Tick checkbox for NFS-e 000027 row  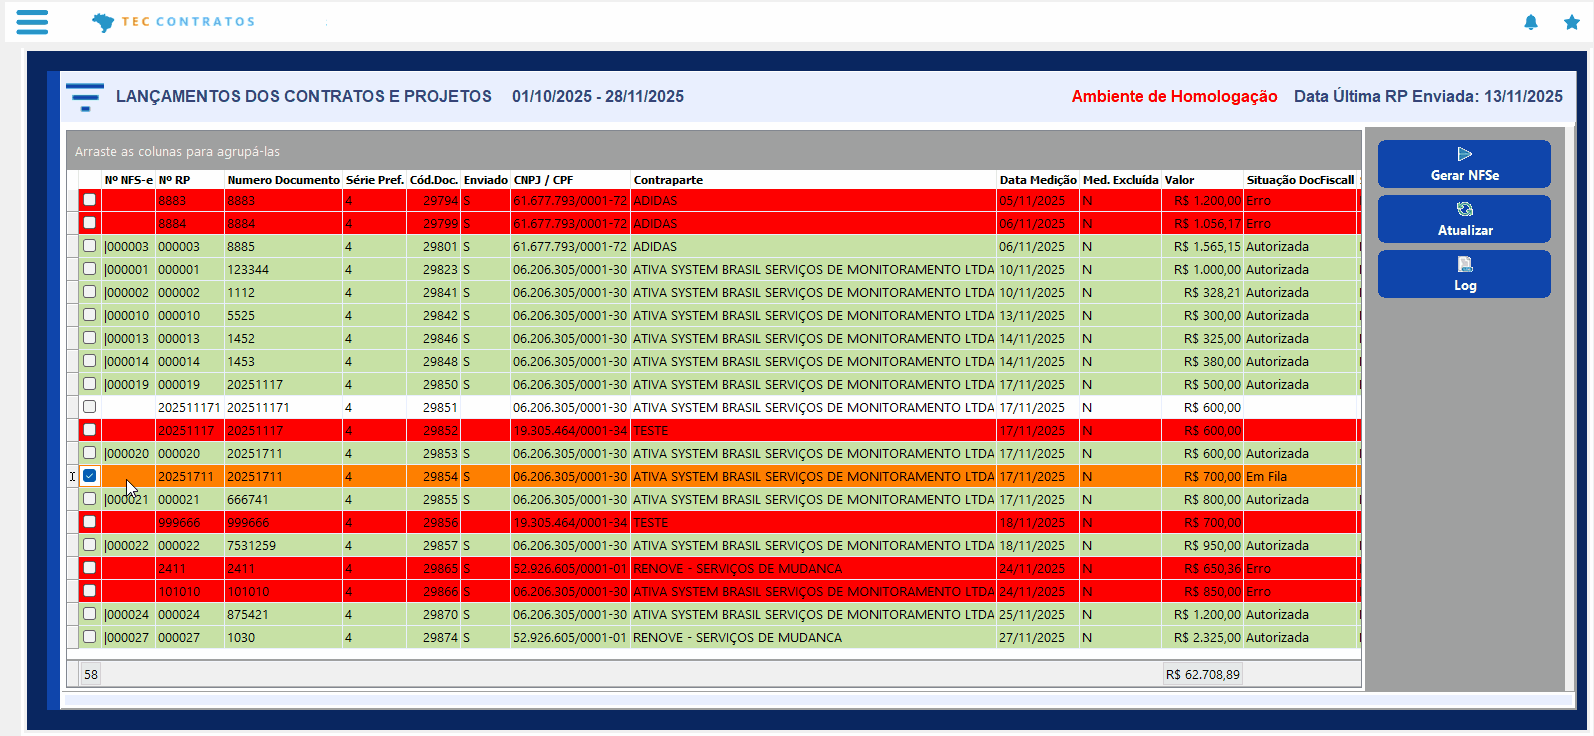point(90,637)
